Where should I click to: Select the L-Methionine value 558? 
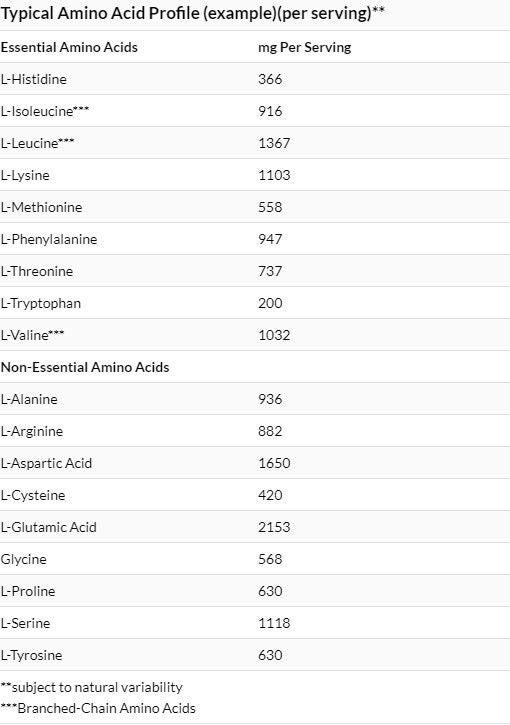click(x=270, y=207)
